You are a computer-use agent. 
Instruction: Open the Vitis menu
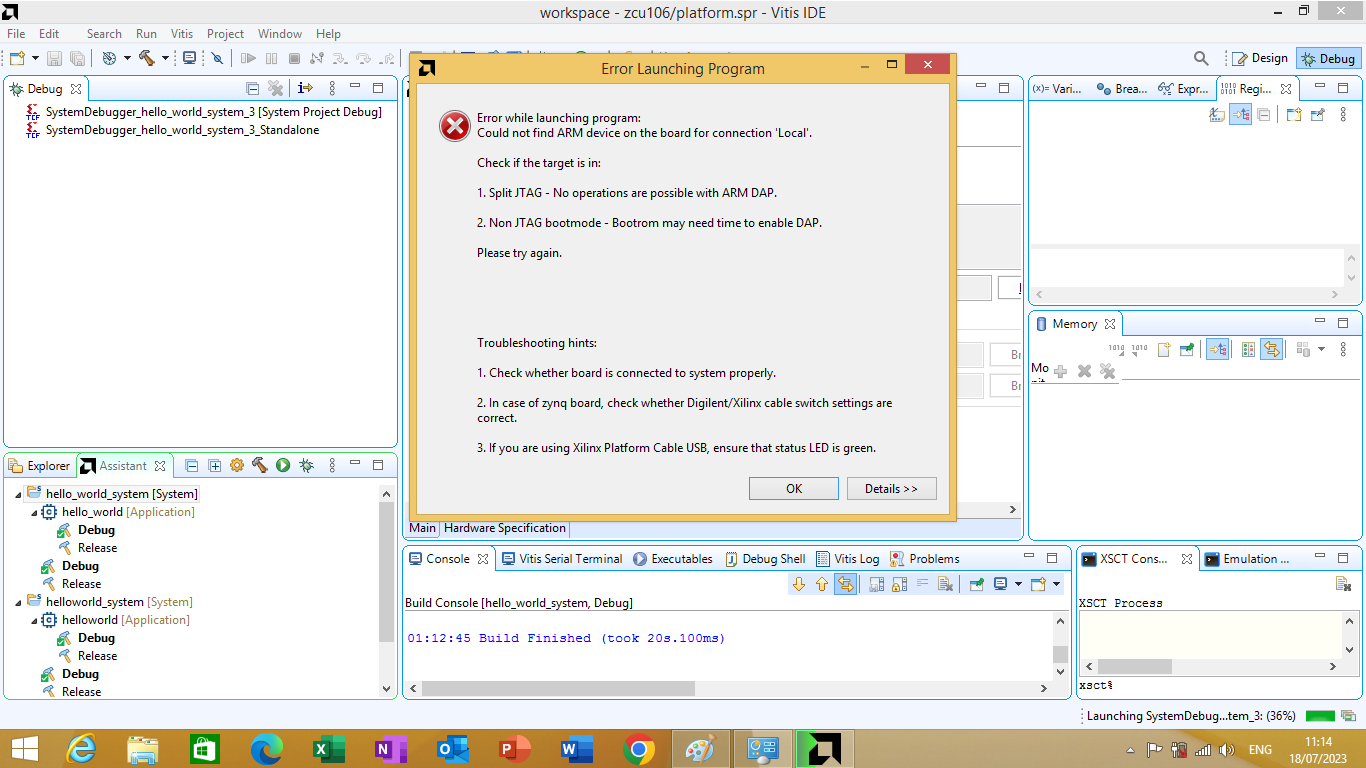click(182, 34)
